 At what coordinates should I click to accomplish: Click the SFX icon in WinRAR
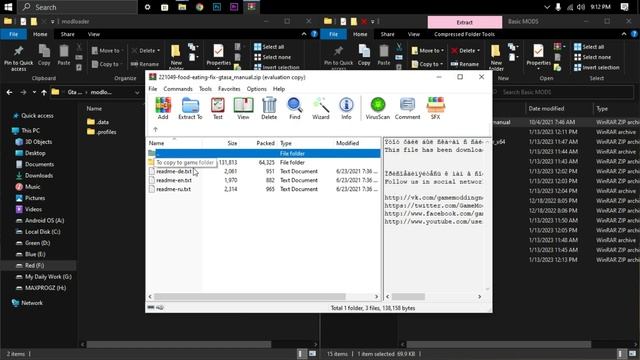(x=436, y=108)
